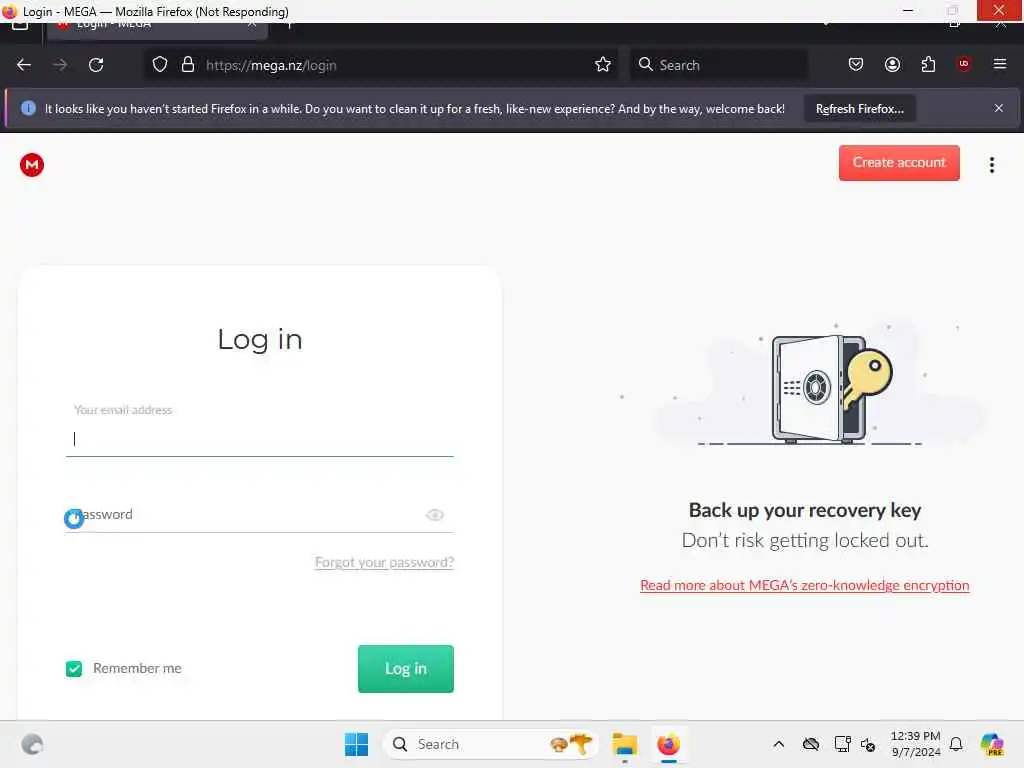The width and height of the screenshot is (1024, 768).
Task: Click the safe and key illustration
Action: pos(832,389)
